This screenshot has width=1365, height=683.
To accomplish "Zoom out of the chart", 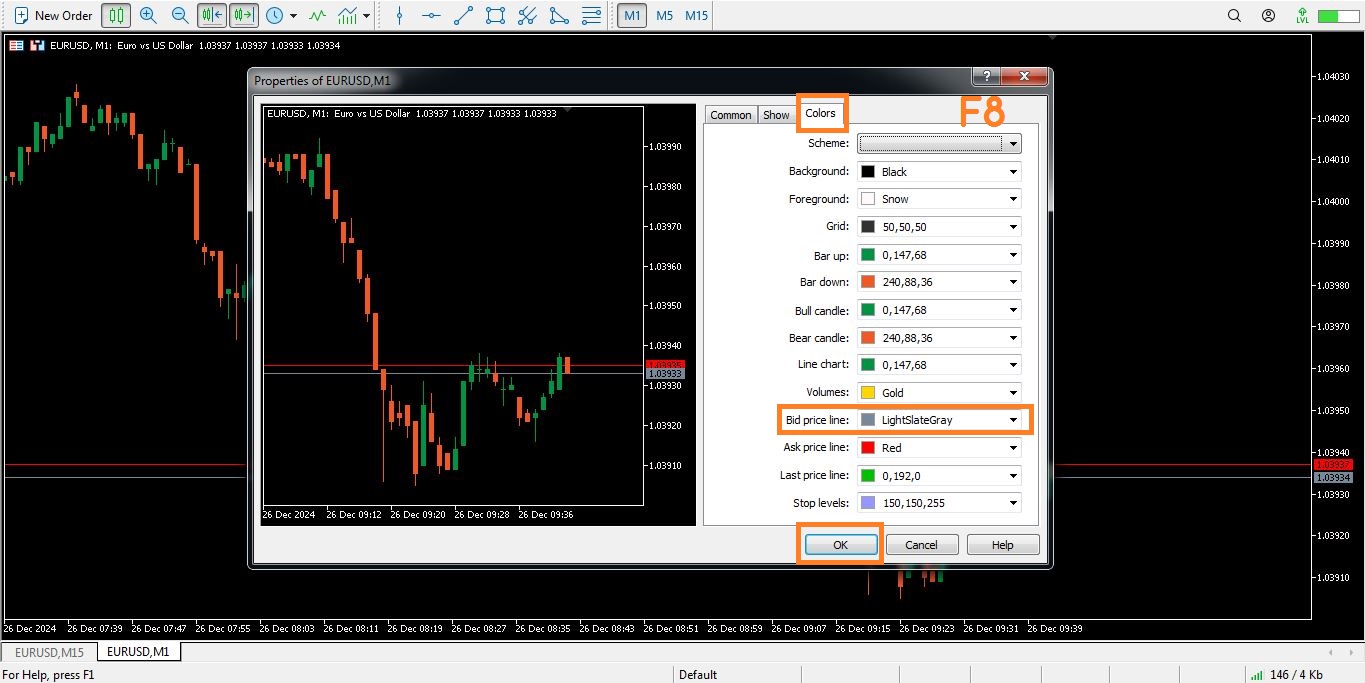I will tap(180, 16).
